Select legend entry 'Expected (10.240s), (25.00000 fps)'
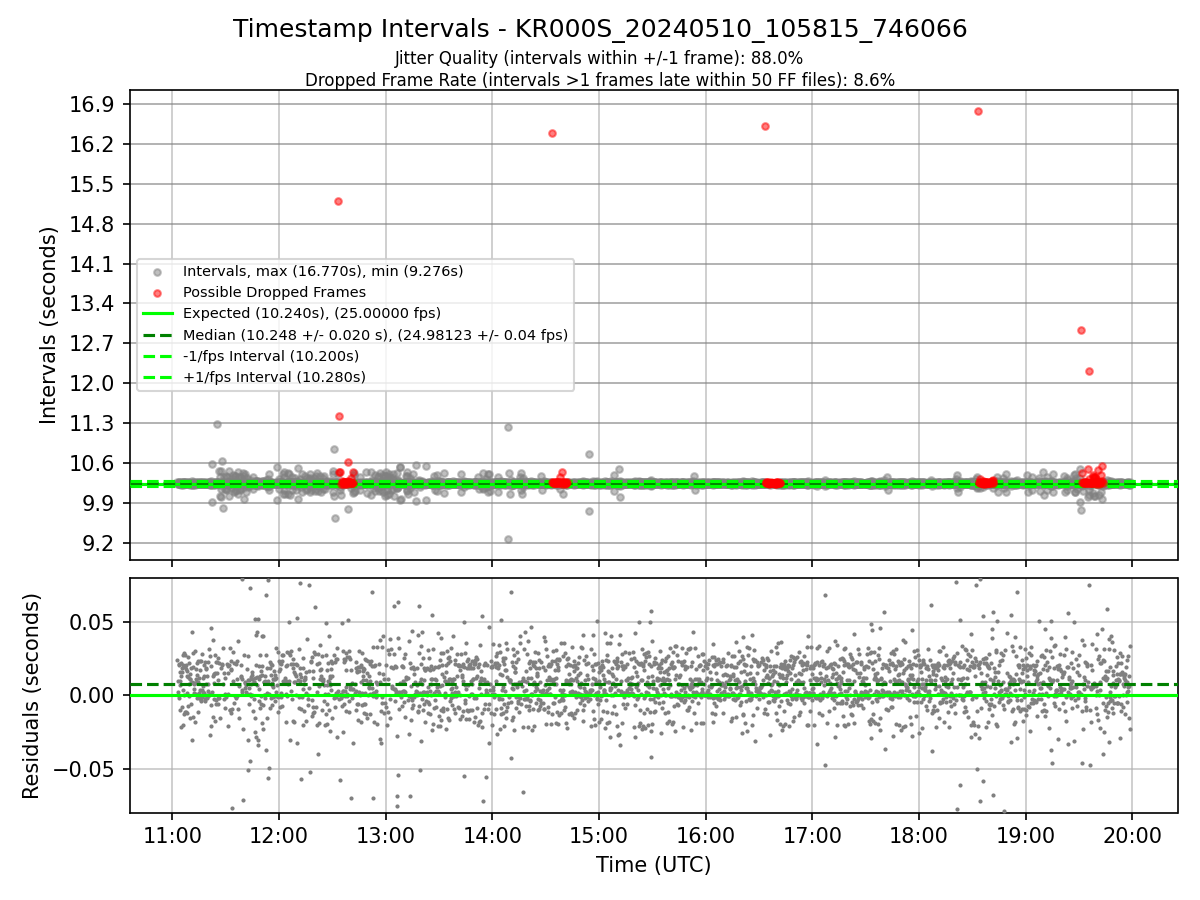This screenshot has width=1200, height=900. [x=311, y=313]
